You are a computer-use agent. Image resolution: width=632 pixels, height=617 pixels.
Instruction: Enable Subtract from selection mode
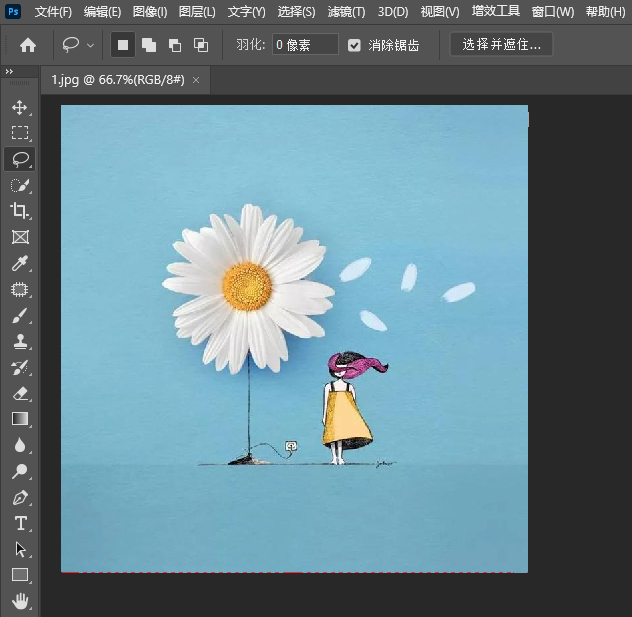pos(174,45)
